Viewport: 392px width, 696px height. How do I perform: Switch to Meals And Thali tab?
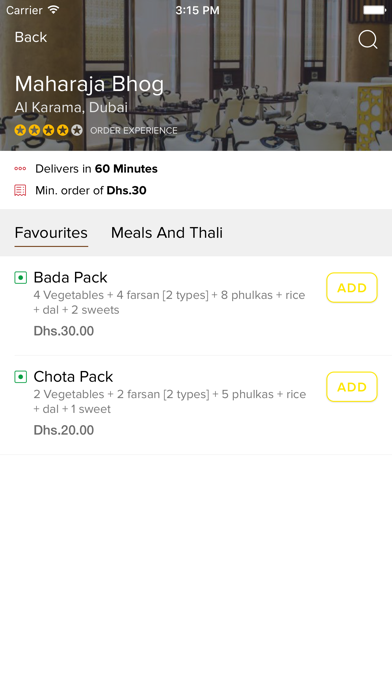point(167,233)
